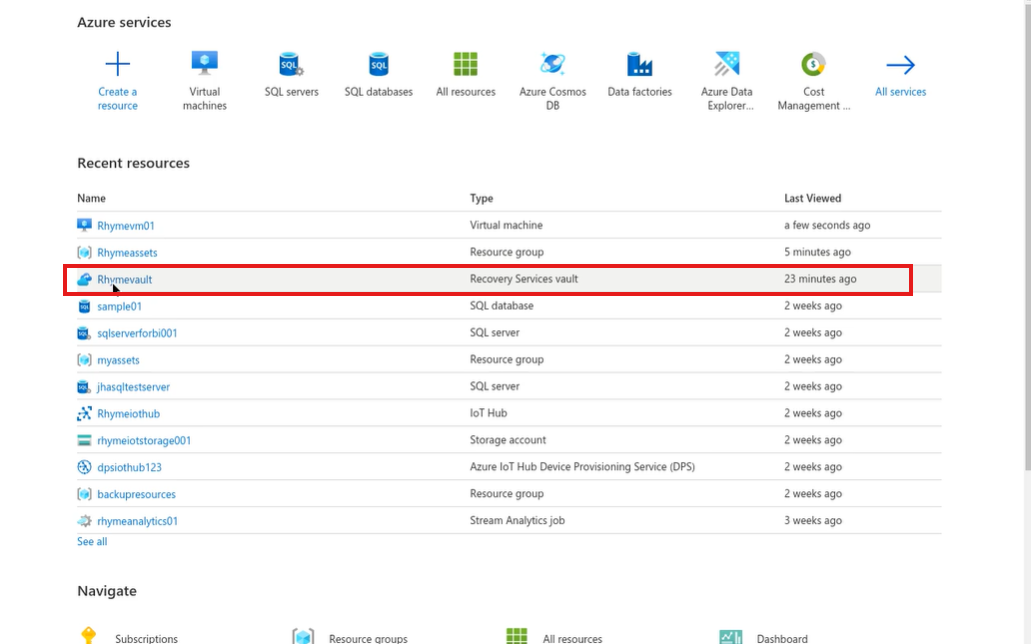Open the sqlserverforbi001 link

(x=137, y=334)
